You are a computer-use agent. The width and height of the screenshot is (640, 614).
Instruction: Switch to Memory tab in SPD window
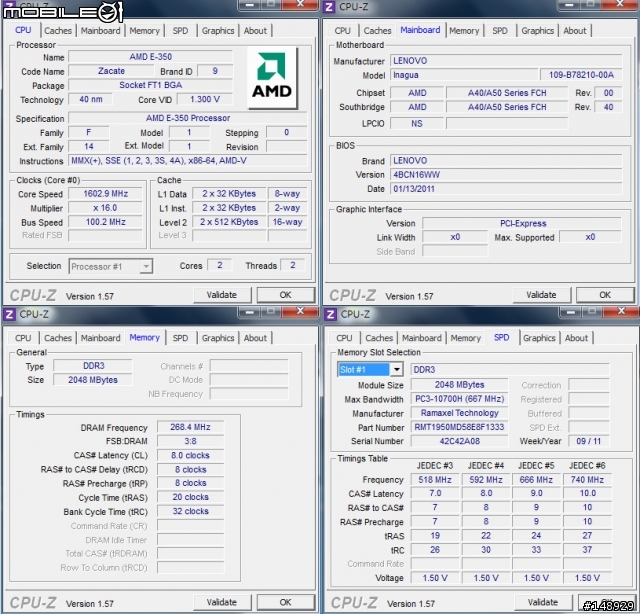(466, 338)
